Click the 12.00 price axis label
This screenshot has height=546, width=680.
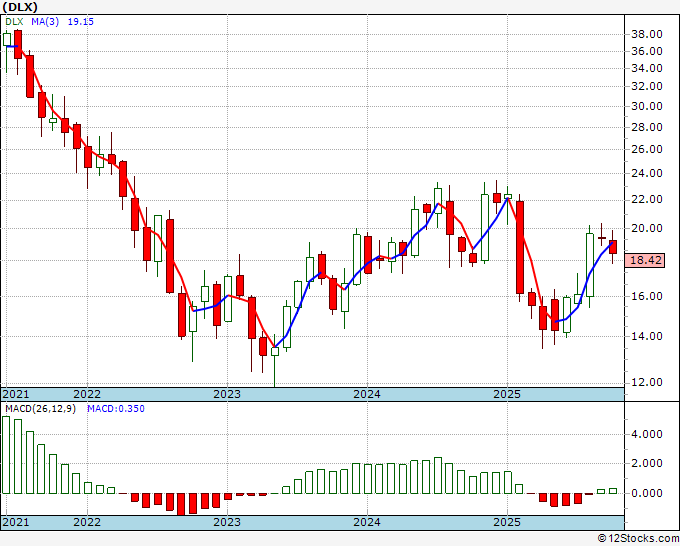[647, 383]
